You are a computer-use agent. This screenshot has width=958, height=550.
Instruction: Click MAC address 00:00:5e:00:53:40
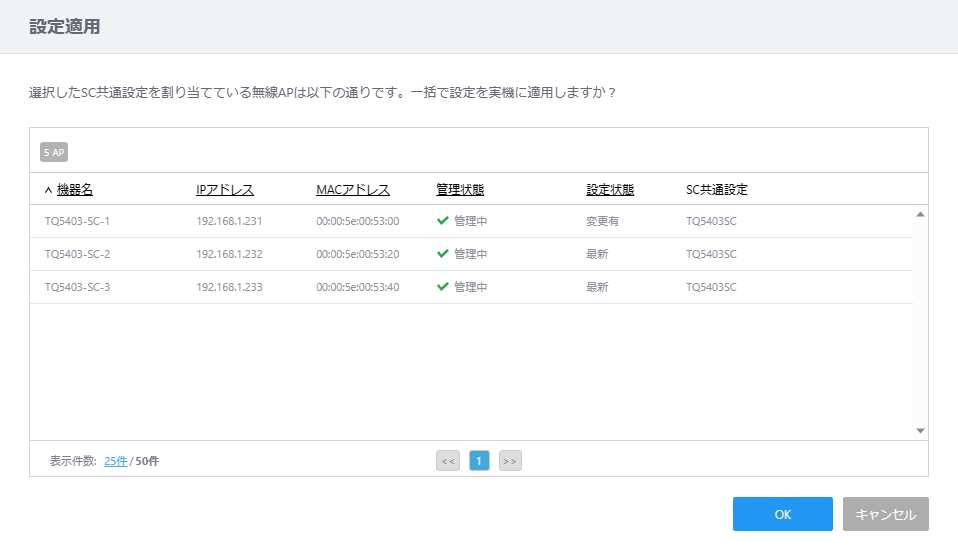pyautogui.click(x=358, y=287)
